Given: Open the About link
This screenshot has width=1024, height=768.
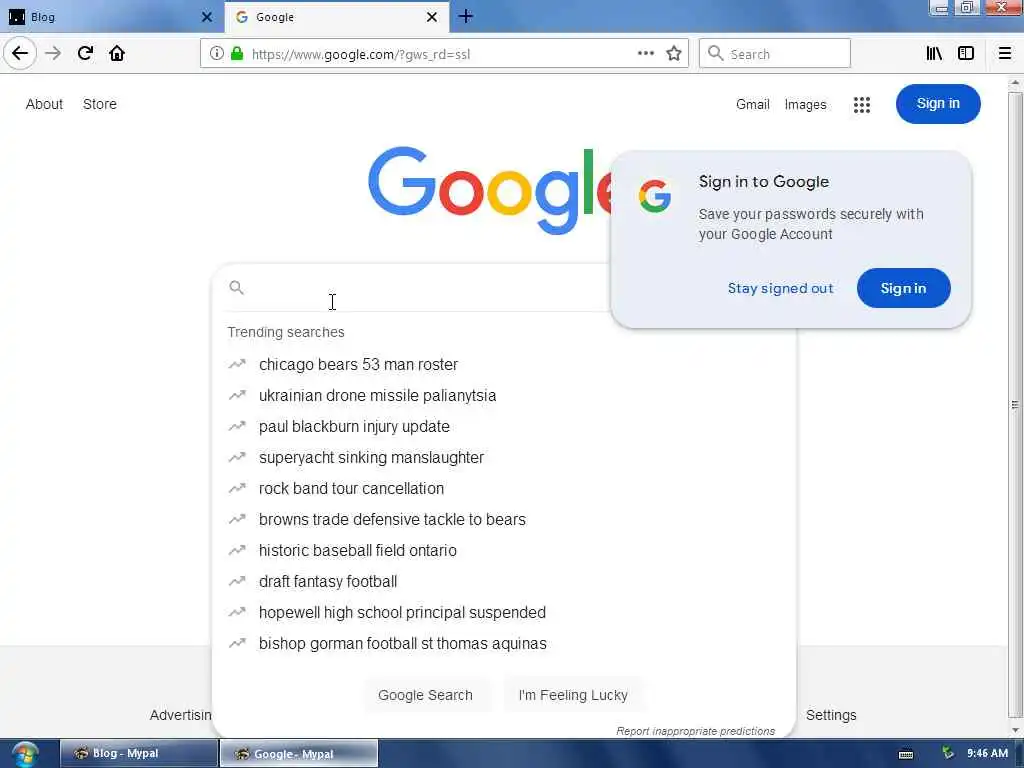Looking at the screenshot, I should 44,104.
